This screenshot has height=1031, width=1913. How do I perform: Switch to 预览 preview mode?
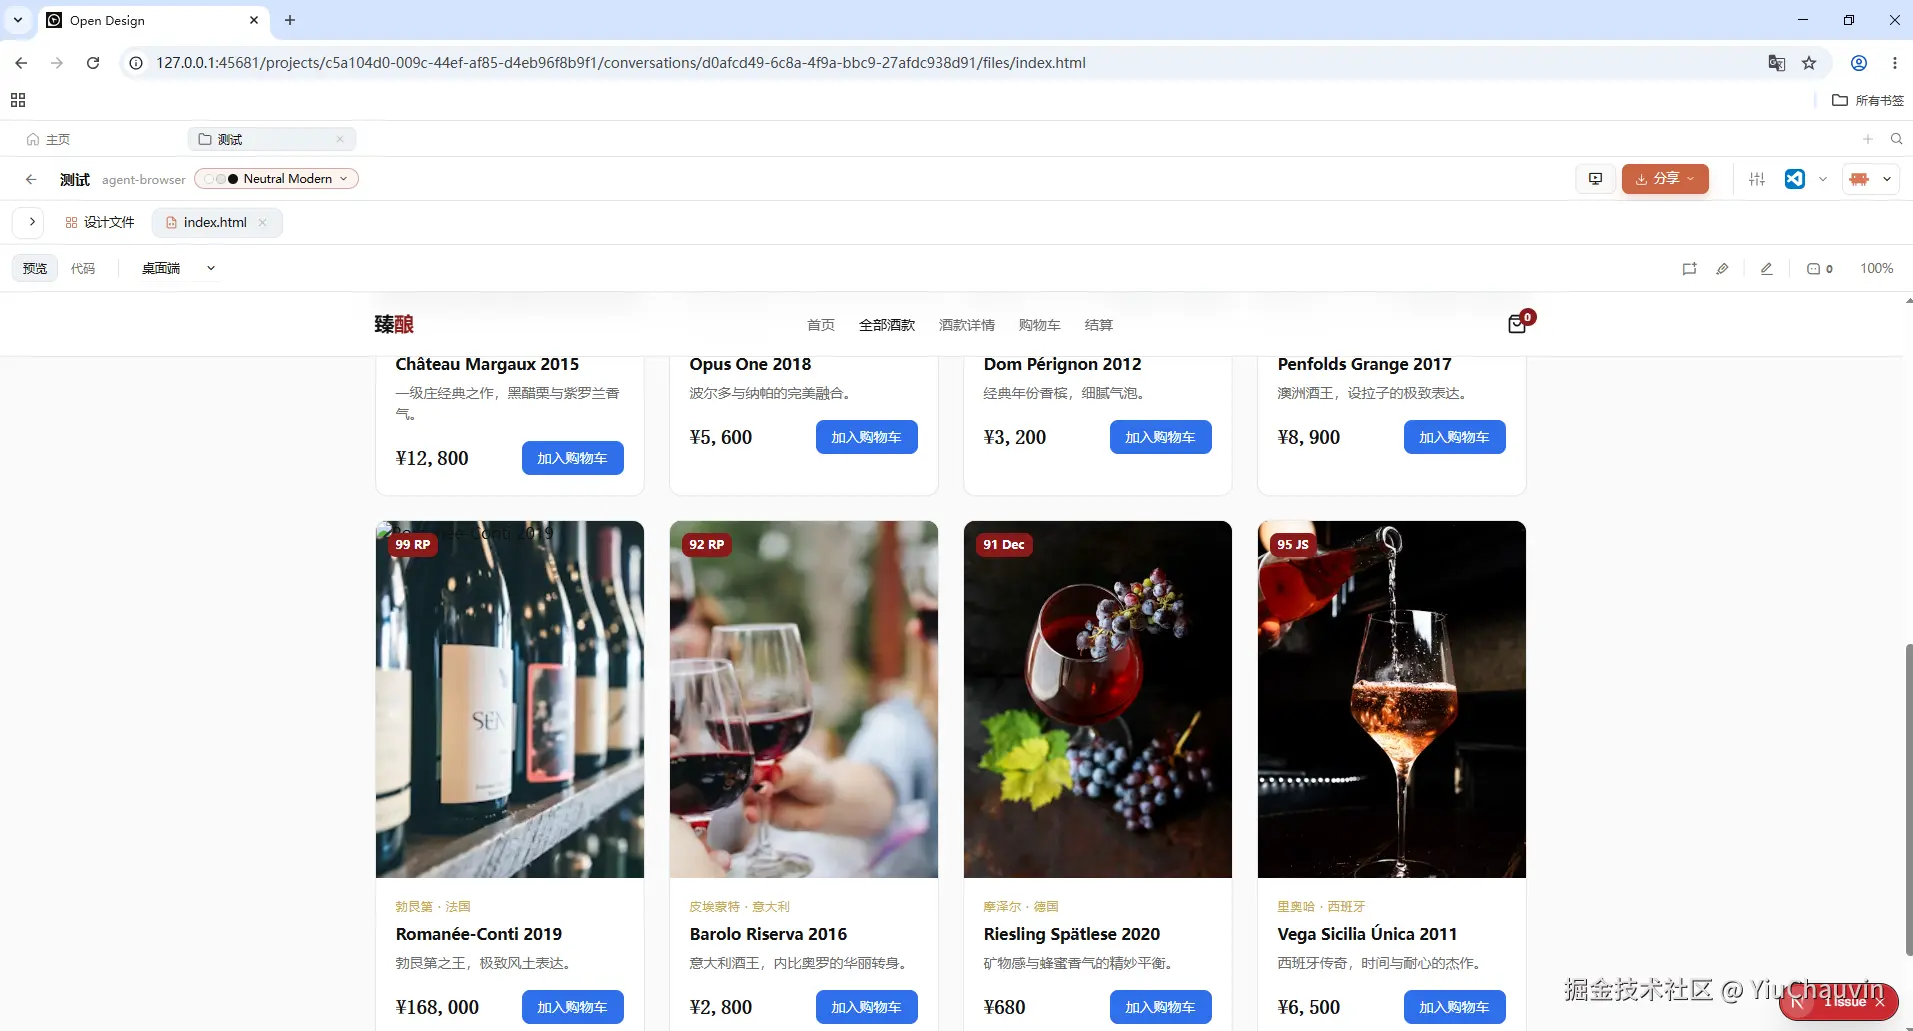tap(35, 268)
